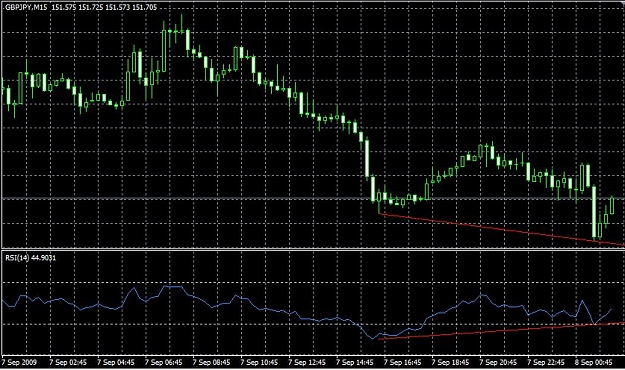Viewport: 625px width, 370px height.
Task: Select the RSI(14) 44.9031 indicator label
Action: (31, 258)
